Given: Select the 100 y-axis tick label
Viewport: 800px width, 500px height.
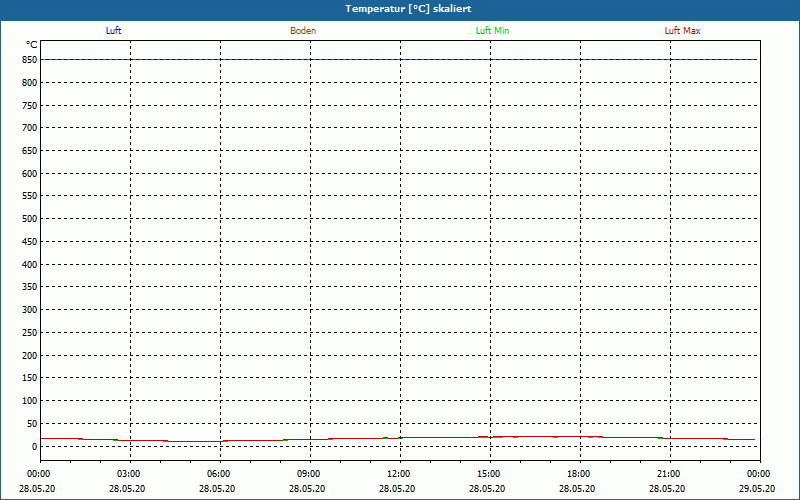Looking at the screenshot, I should (29, 401).
